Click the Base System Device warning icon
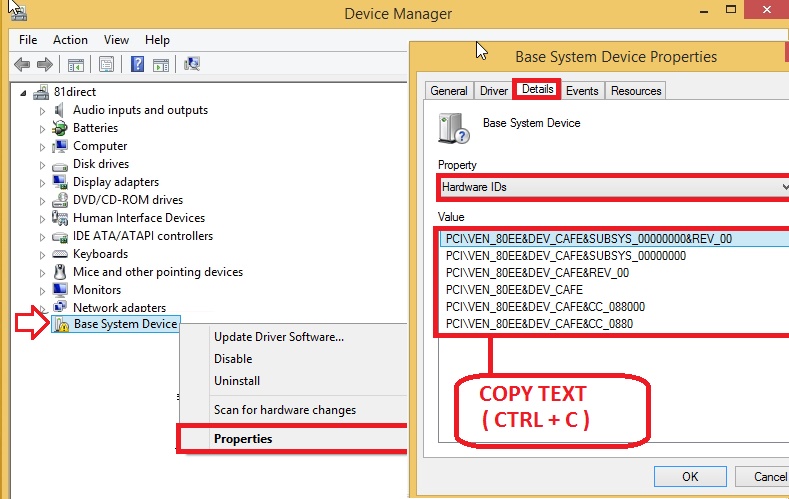 (61, 324)
